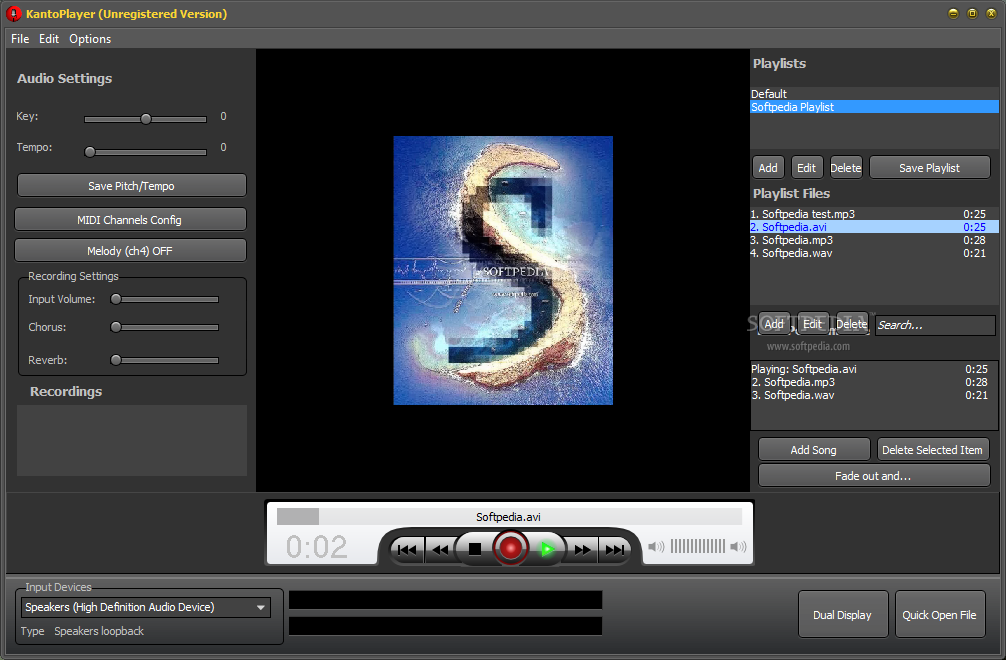Click the volume level bar meter
1006x660 pixels.
tap(697, 546)
